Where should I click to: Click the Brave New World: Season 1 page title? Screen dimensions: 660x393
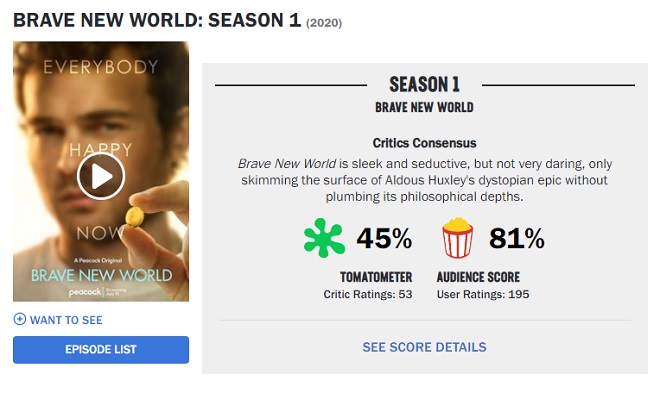157,20
